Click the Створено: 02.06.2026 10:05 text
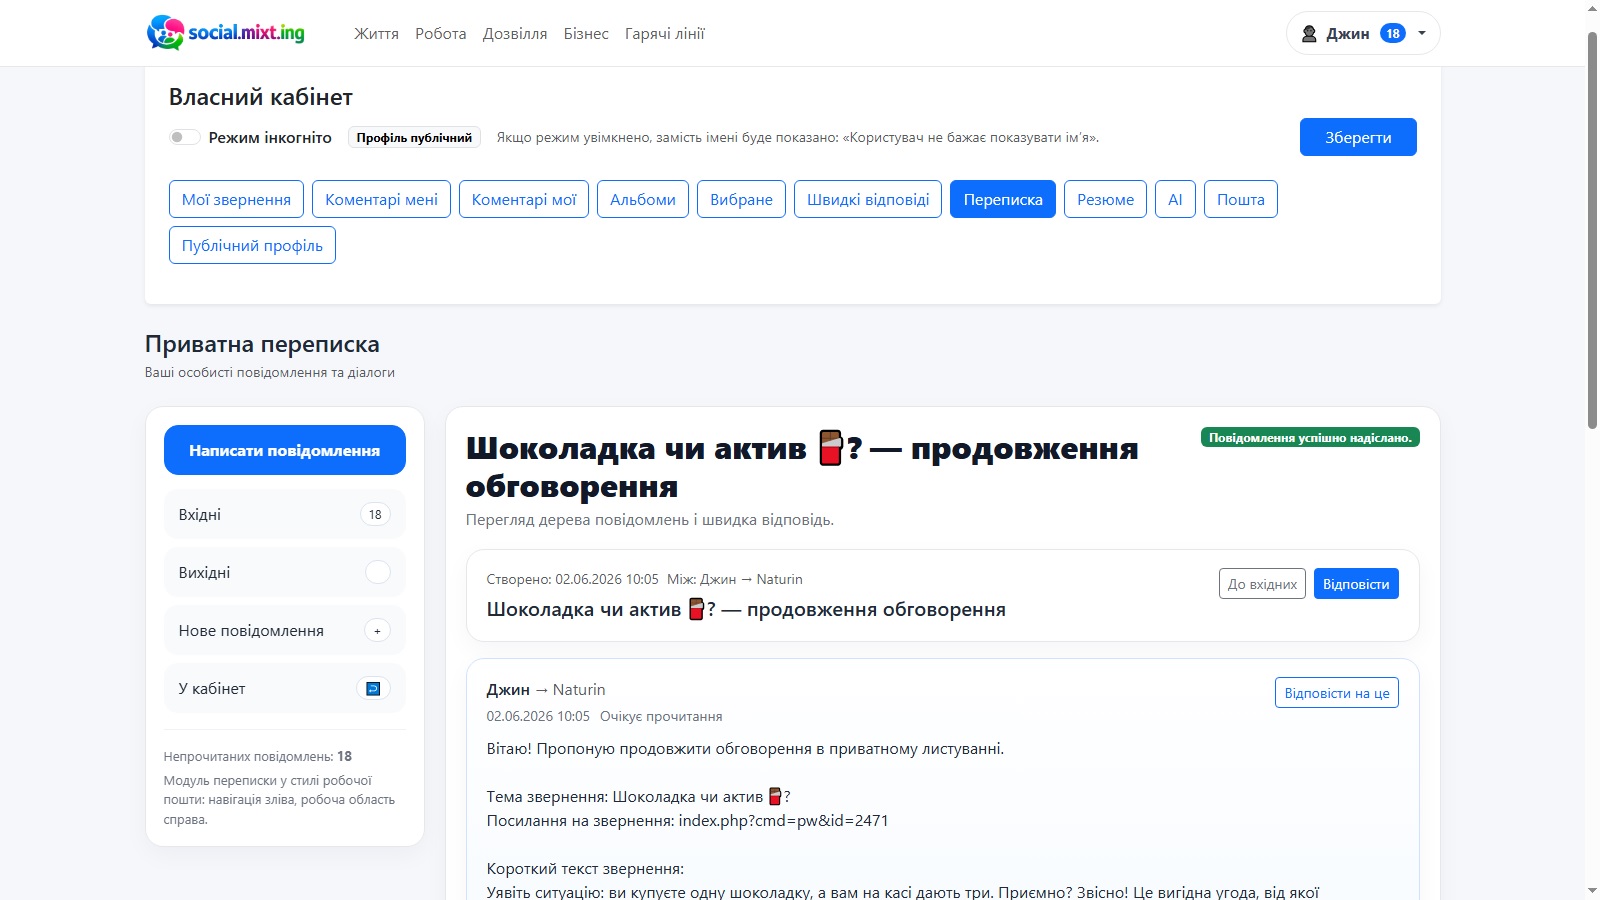This screenshot has height=900, width=1600. [572, 579]
